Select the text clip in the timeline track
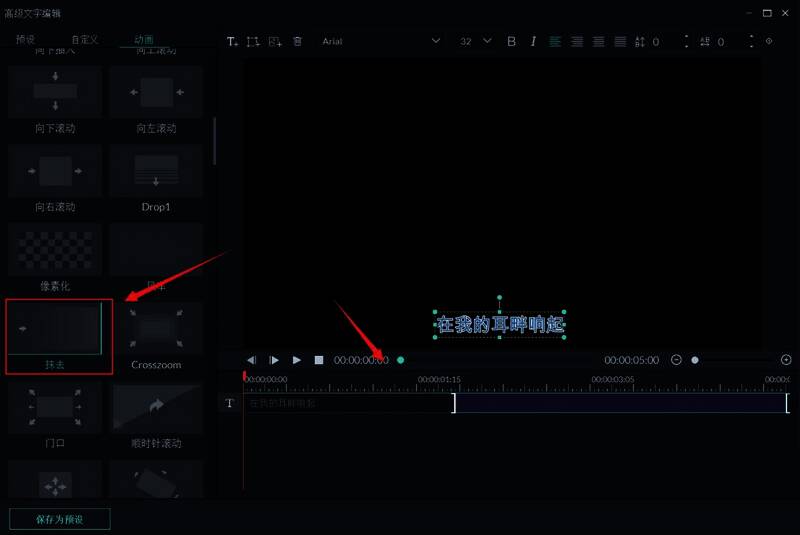 click(x=516, y=403)
